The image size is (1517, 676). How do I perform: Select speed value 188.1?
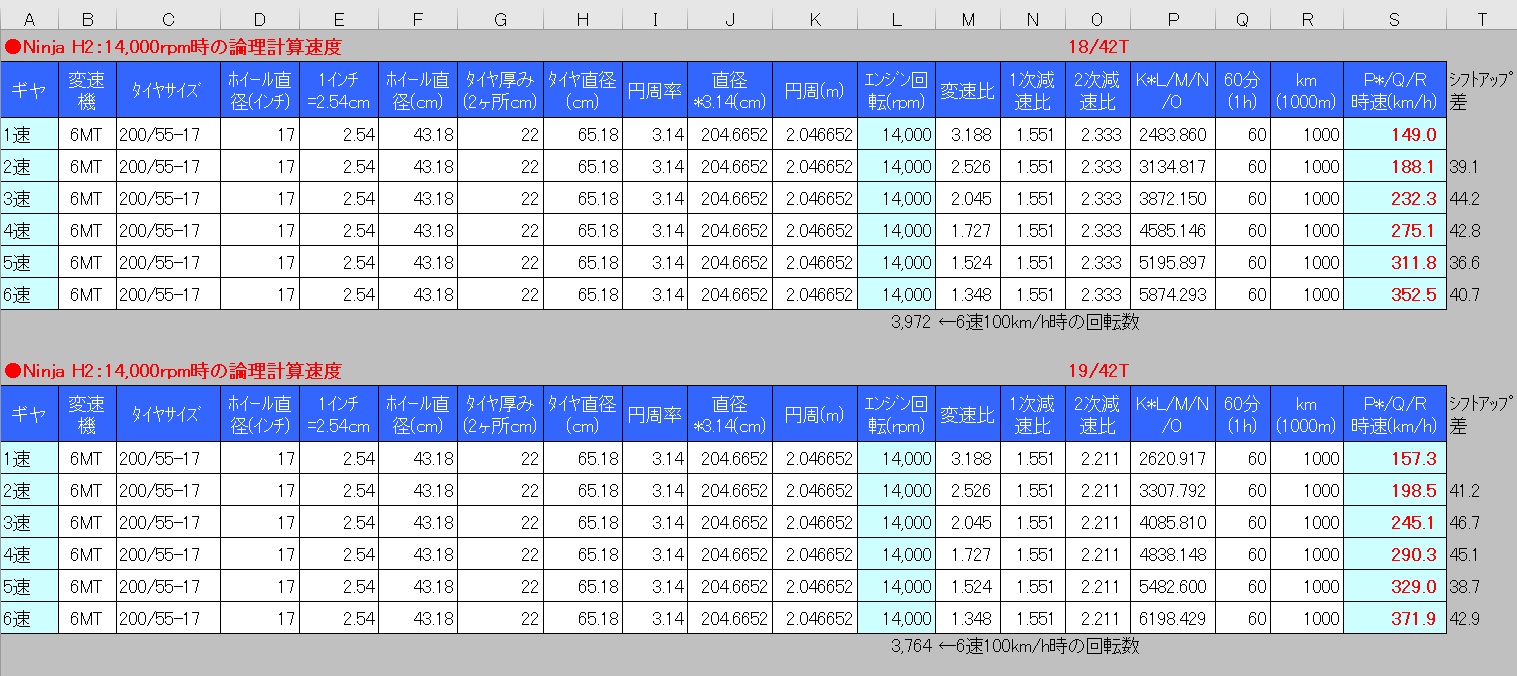click(1395, 166)
